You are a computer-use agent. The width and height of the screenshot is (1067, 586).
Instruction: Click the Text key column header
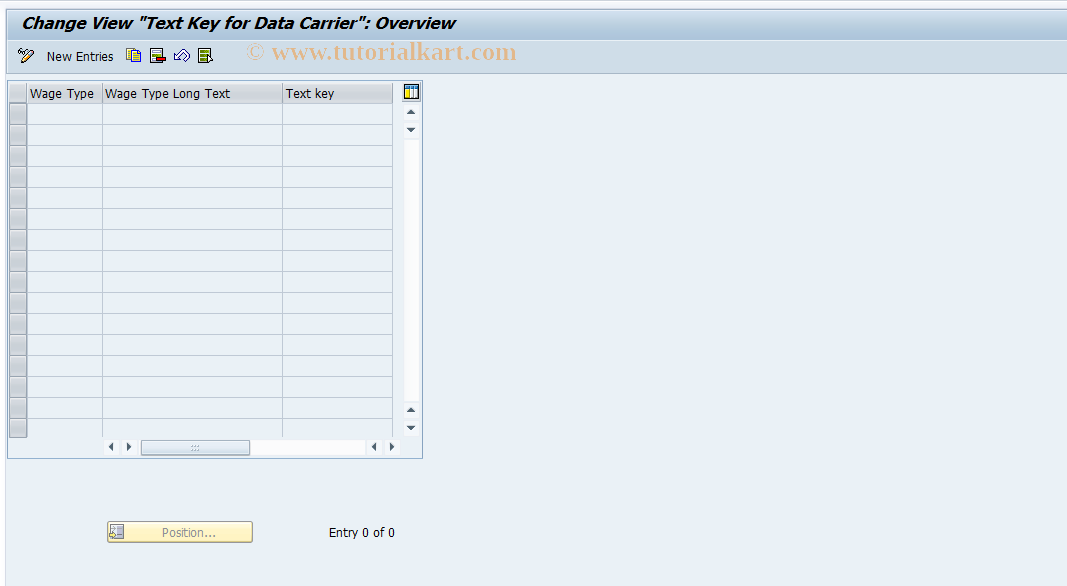click(338, 93)
